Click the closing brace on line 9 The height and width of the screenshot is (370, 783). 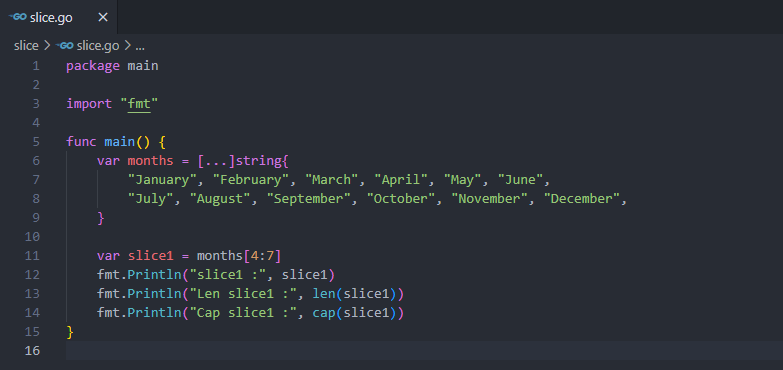point(100,218)
